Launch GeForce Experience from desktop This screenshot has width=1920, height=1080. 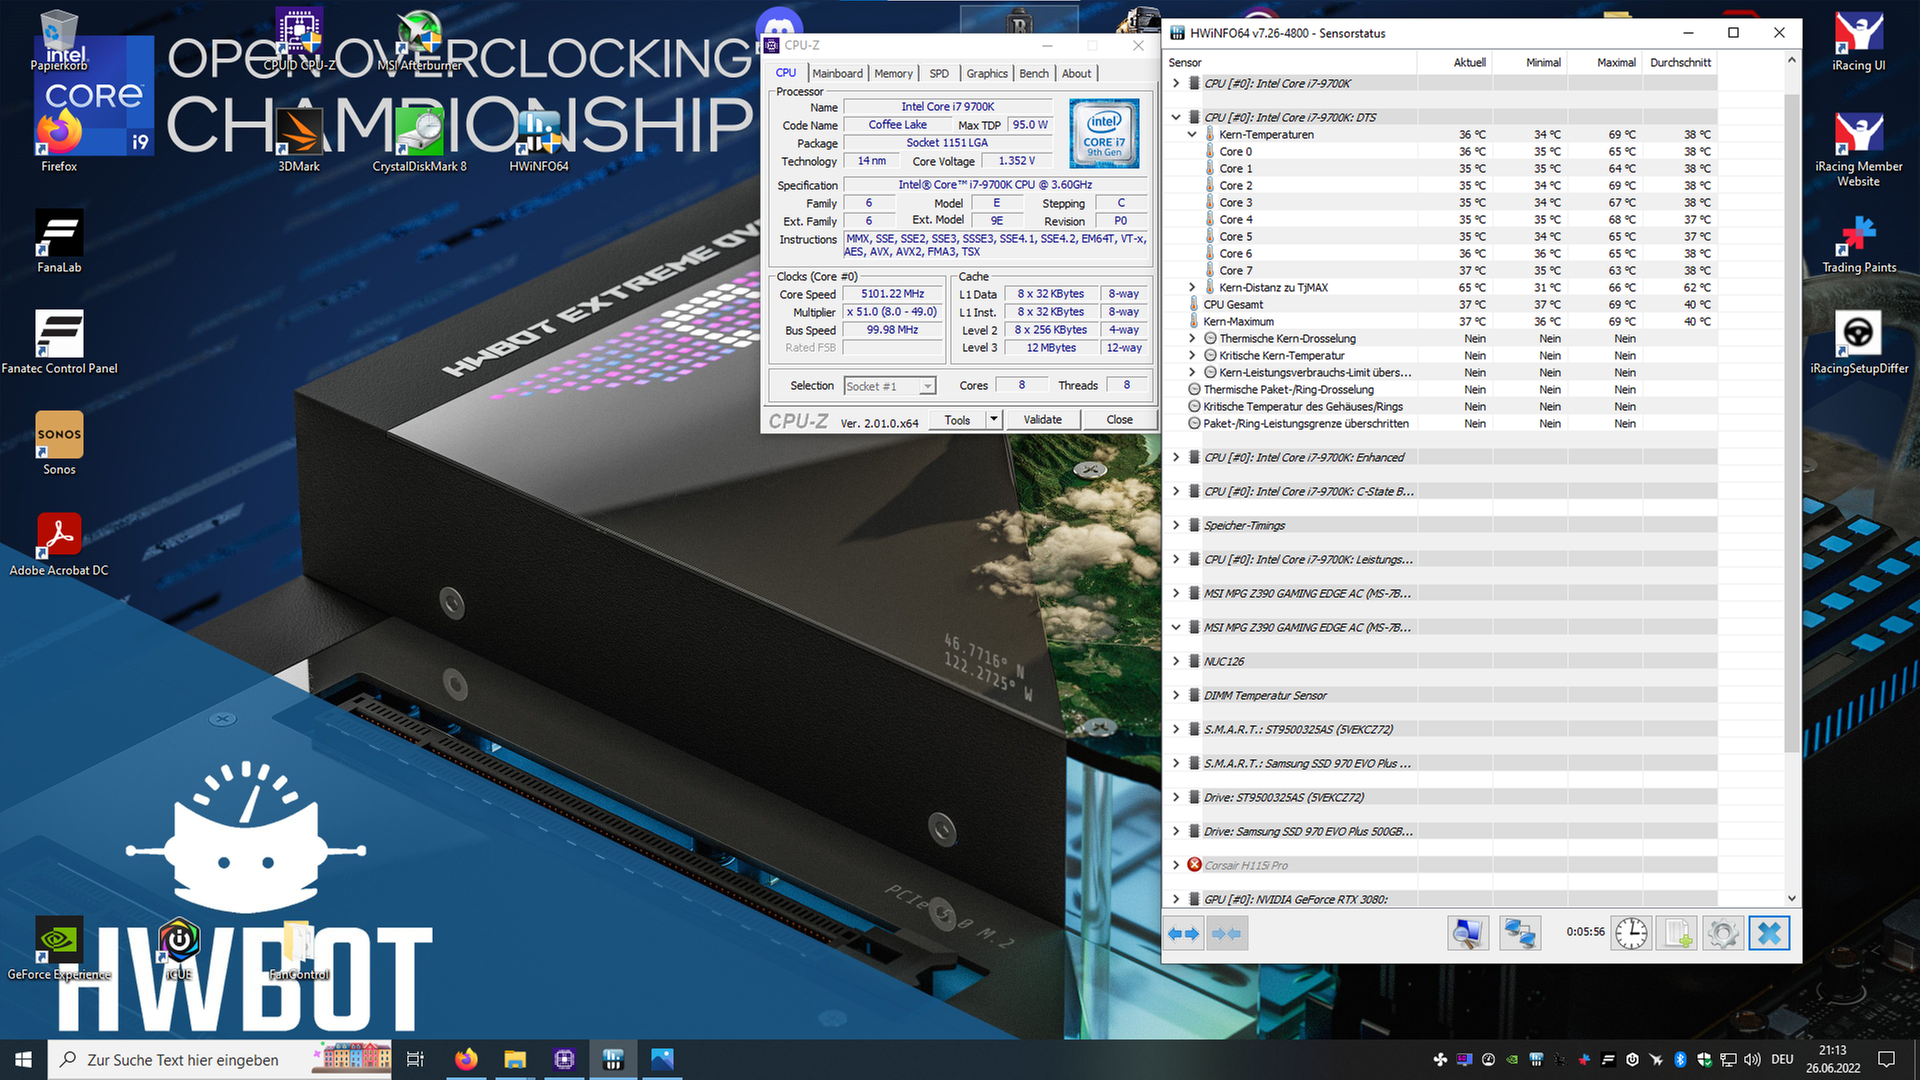59,948
